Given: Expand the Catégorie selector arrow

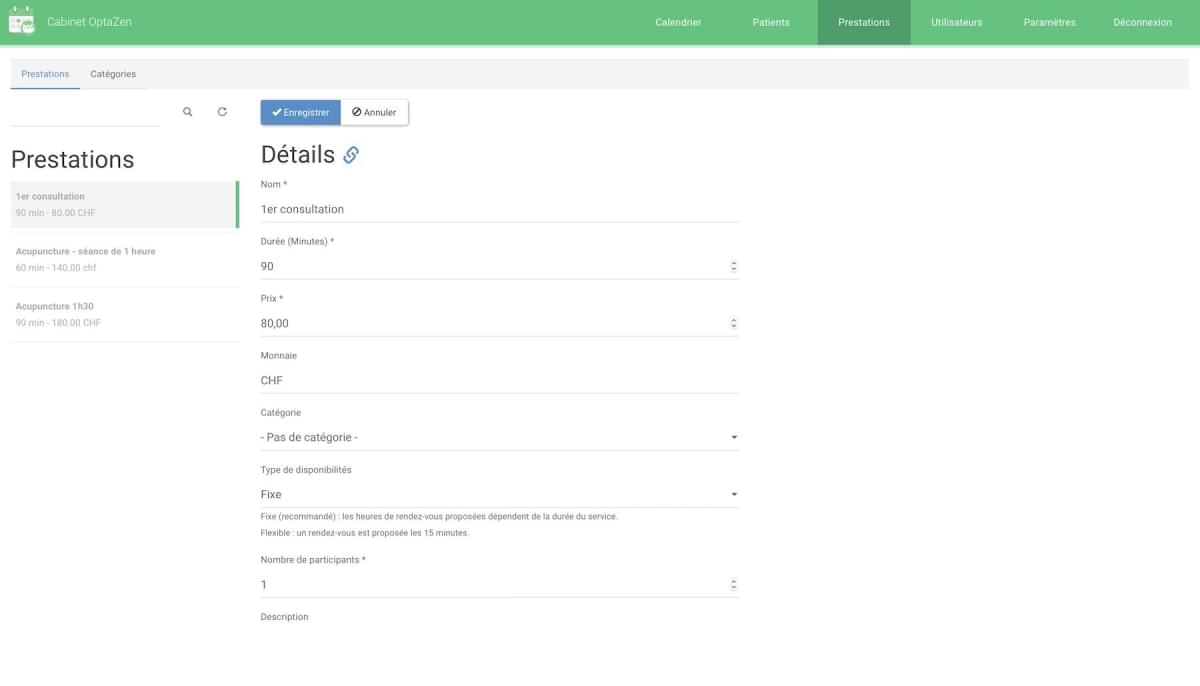Looking at the screenshot, I should (x=733, y=437).
